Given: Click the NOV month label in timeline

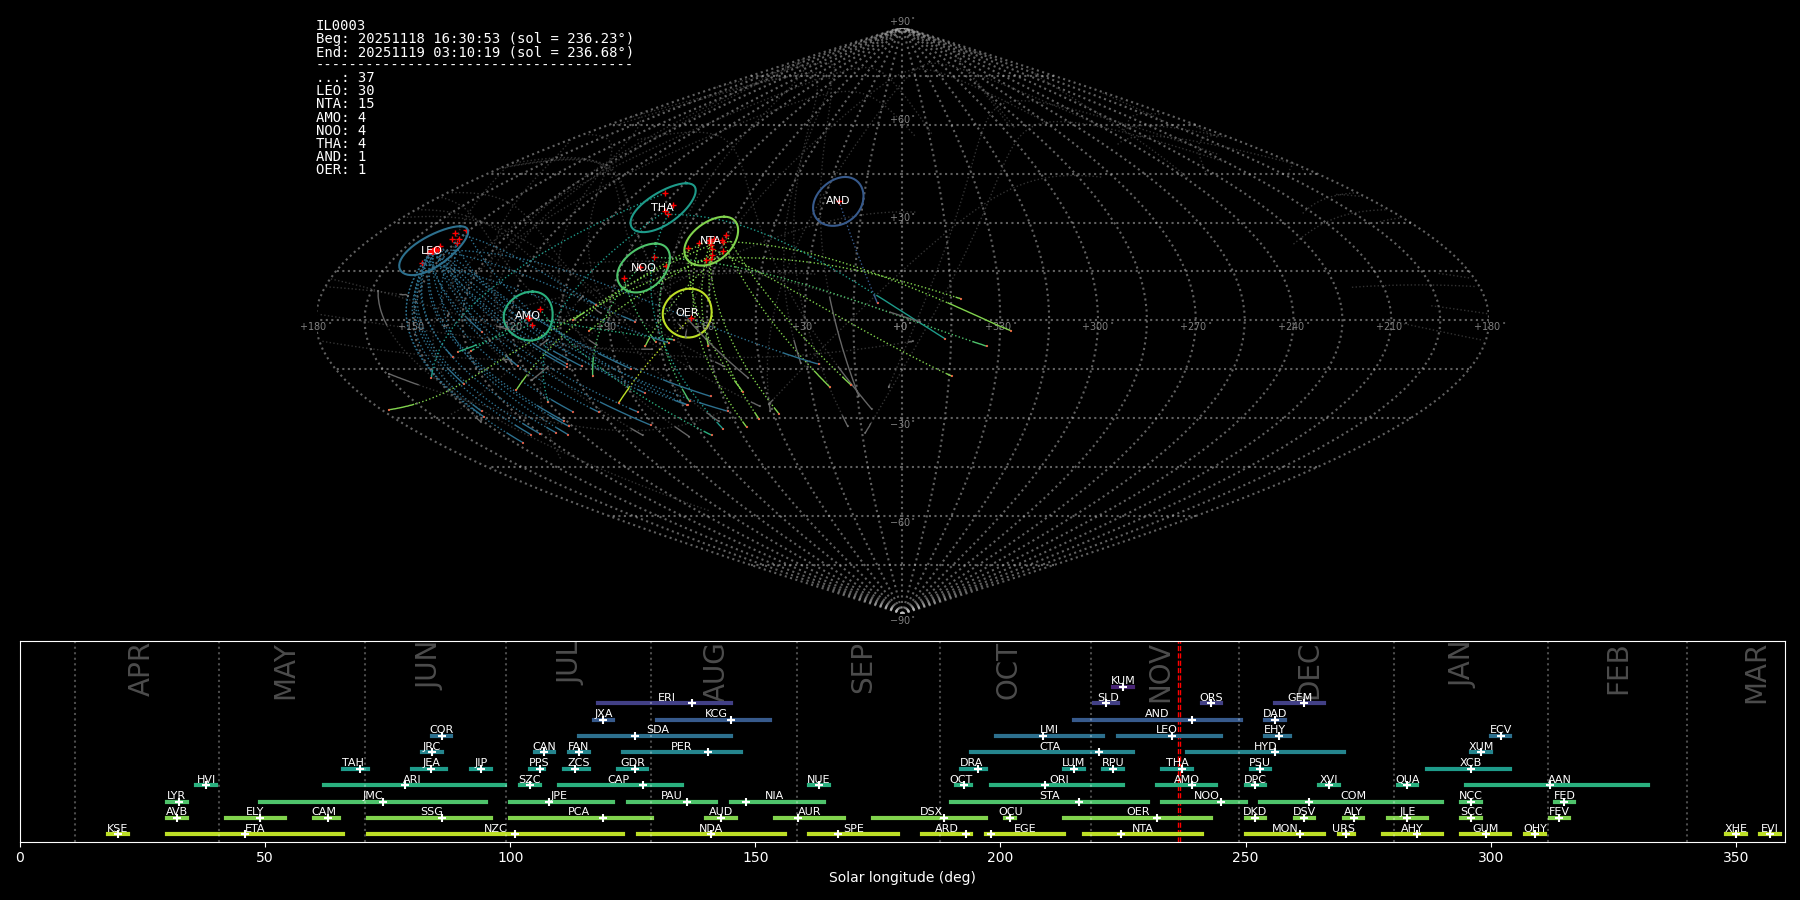Looking at the screenshot, I should [x=1159, y=673].
